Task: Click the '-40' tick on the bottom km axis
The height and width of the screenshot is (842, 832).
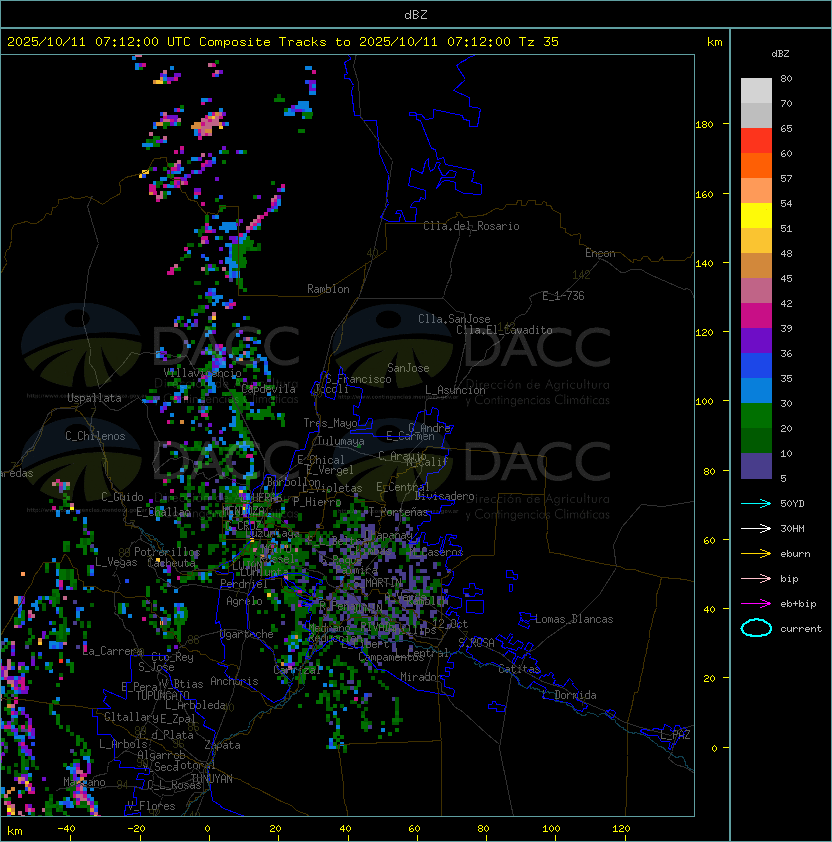Action: [66, 829]
